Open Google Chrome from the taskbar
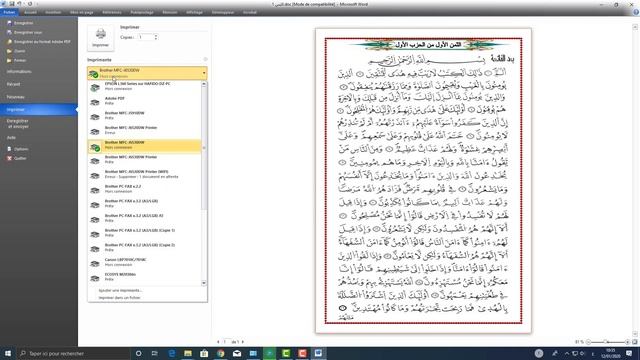The width and height of the screenshot is (640, 360). 221,353
